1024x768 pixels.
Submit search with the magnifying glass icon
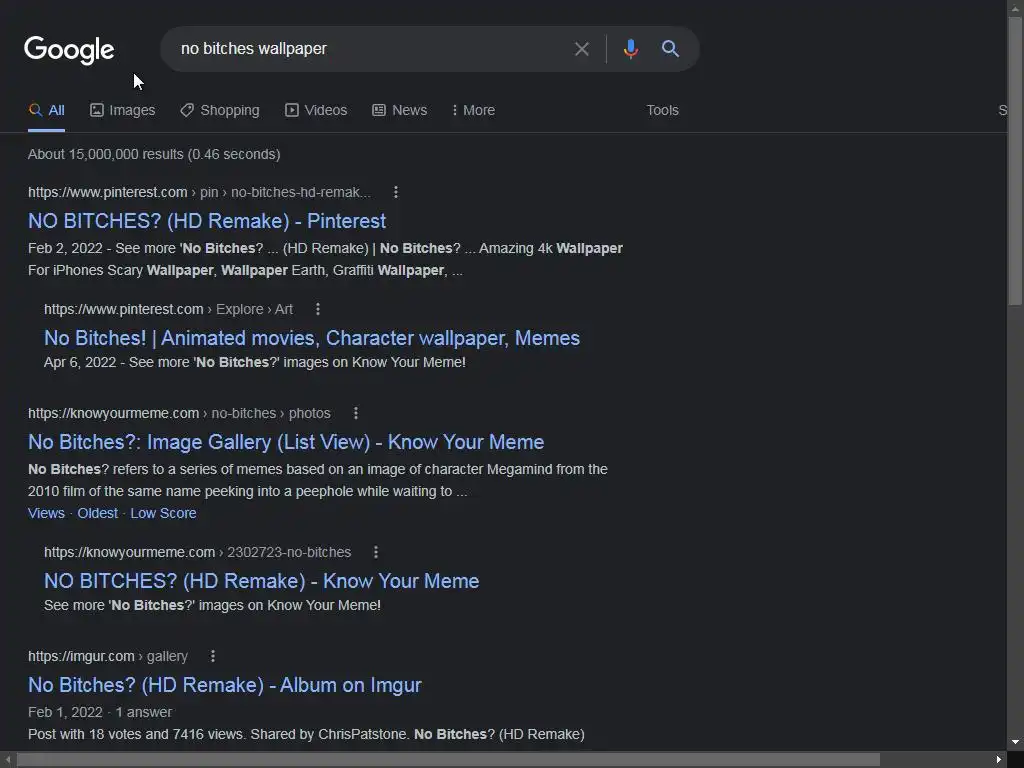point(670,48)
